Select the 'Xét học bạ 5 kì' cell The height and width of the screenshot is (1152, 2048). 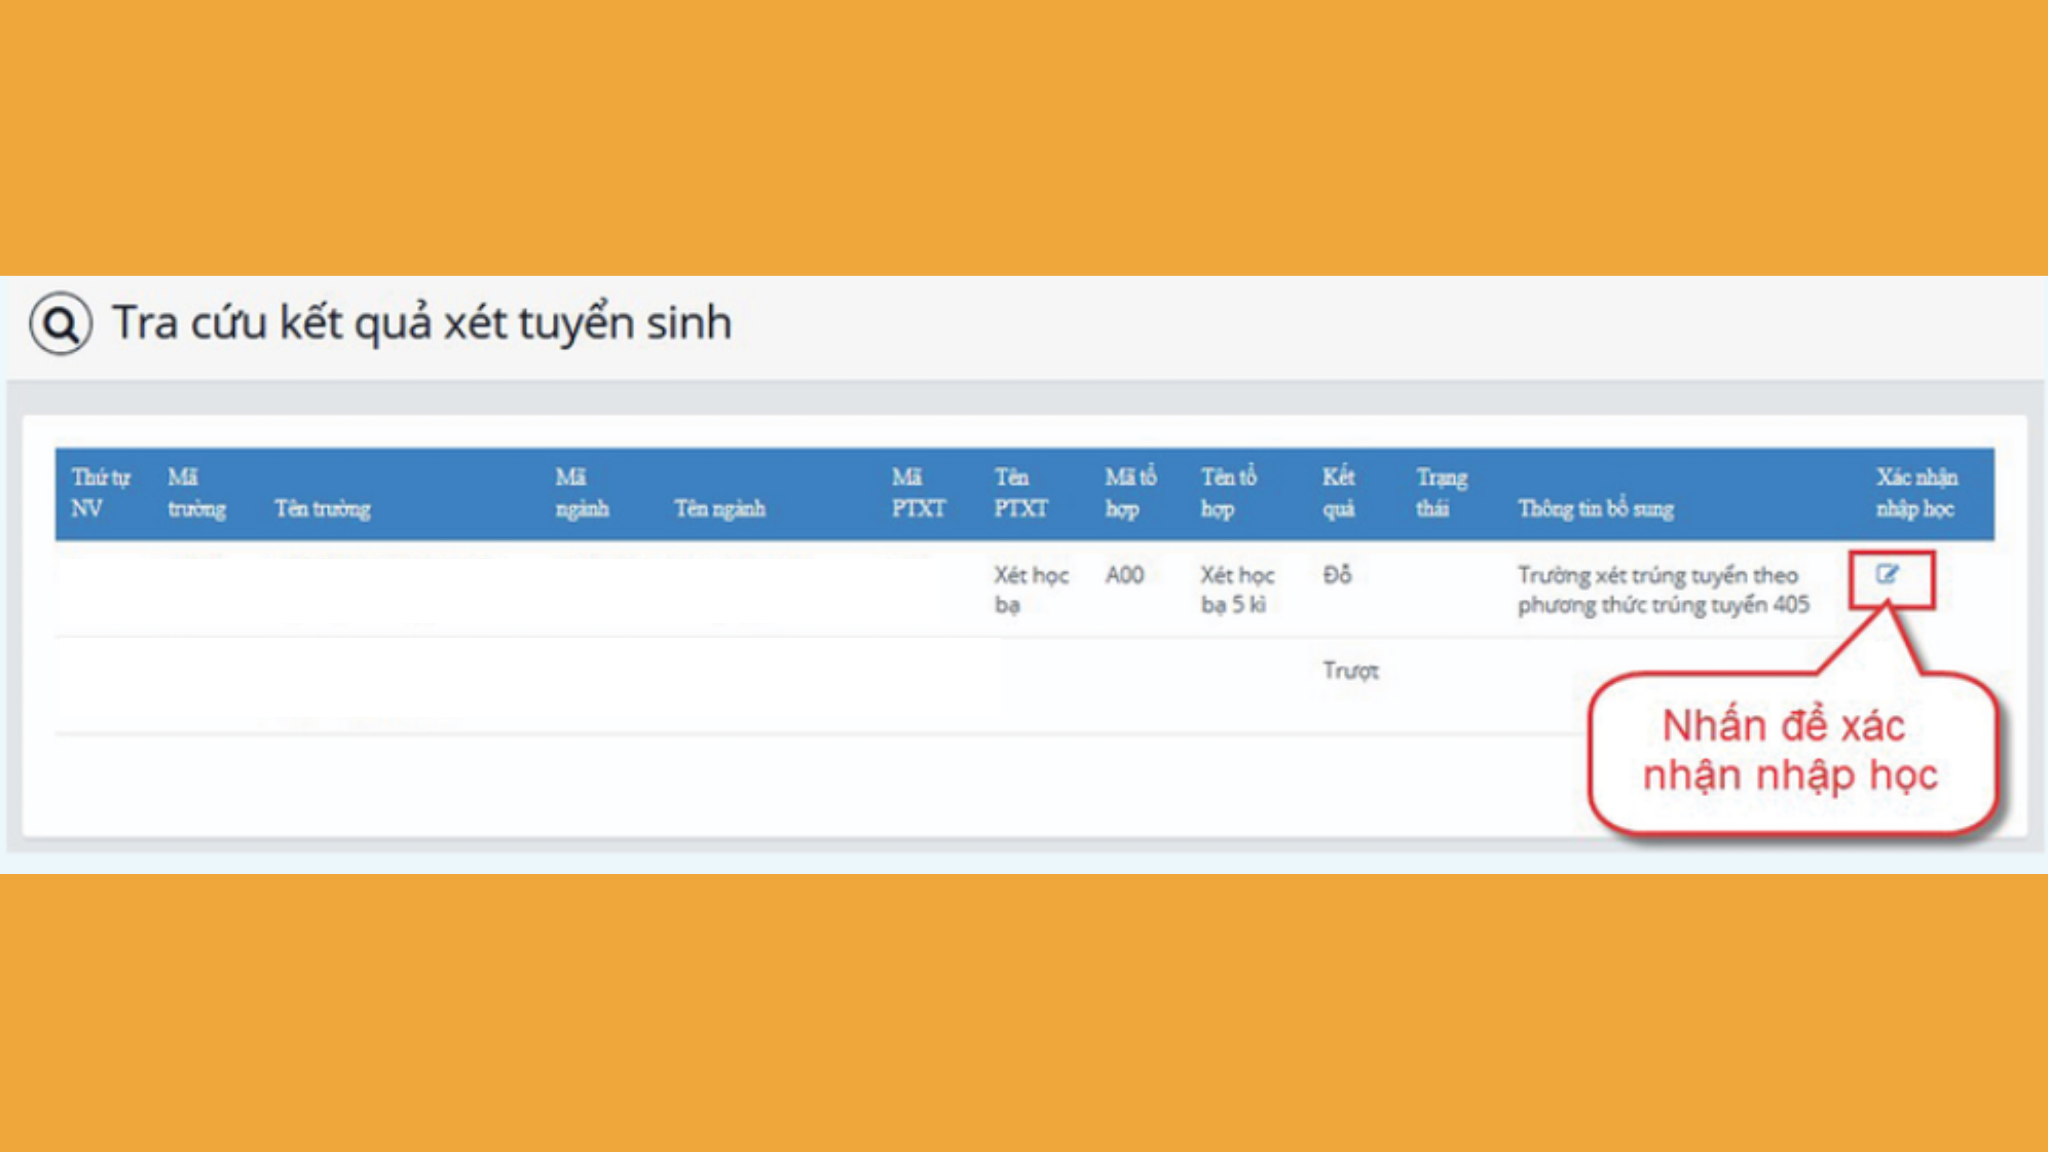[1237, 590]
